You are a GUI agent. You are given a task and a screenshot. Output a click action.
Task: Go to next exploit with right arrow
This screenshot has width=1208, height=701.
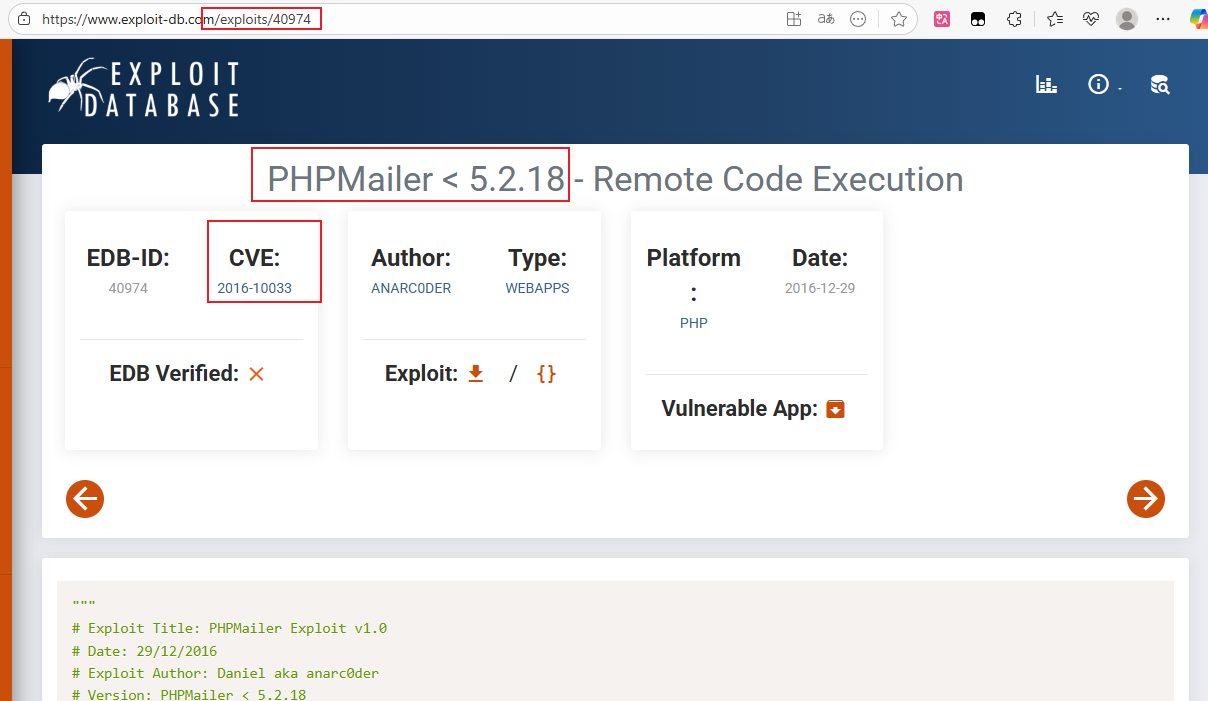(x=1146, y=498)
